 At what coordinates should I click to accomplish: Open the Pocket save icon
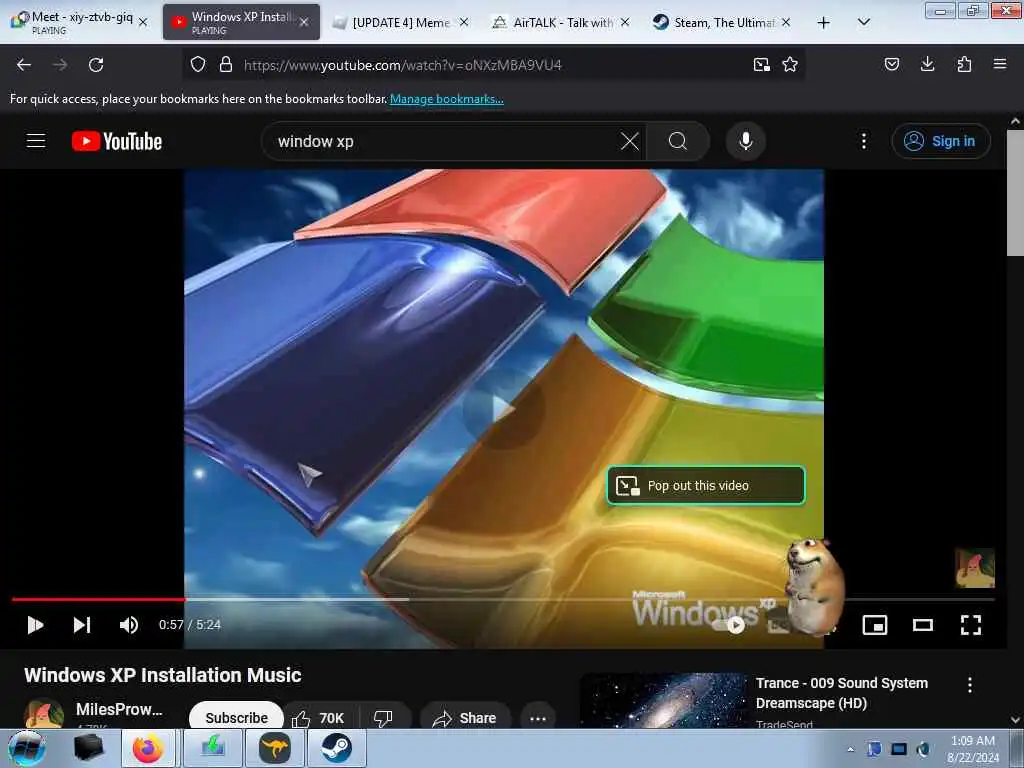tap(891, 64)
